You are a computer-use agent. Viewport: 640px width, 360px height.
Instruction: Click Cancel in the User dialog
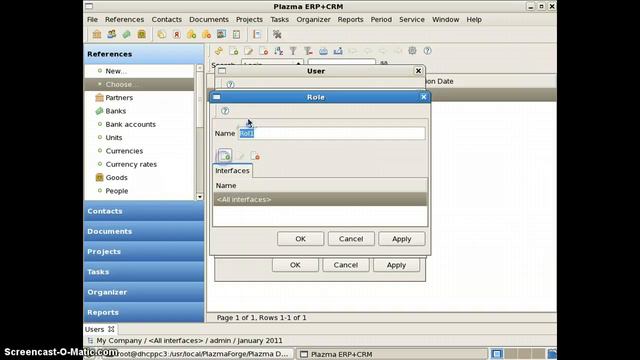346,265
